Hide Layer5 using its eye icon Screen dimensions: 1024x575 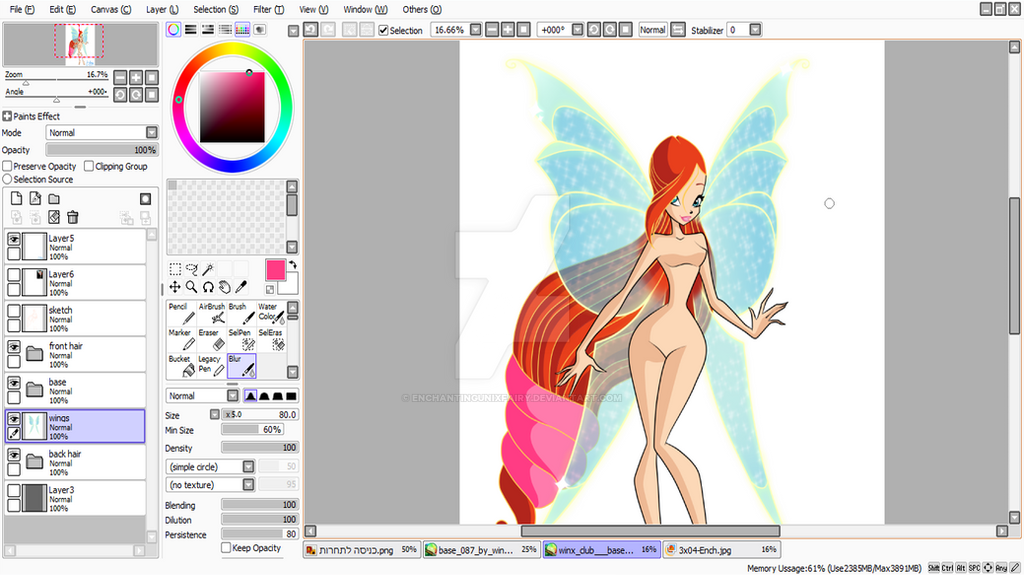point(14,239)
